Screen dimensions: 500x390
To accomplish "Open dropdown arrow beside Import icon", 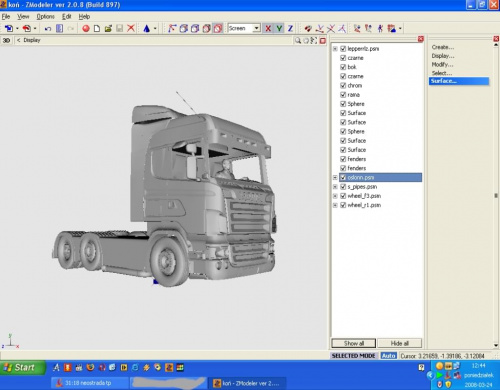I will point(17,29).
